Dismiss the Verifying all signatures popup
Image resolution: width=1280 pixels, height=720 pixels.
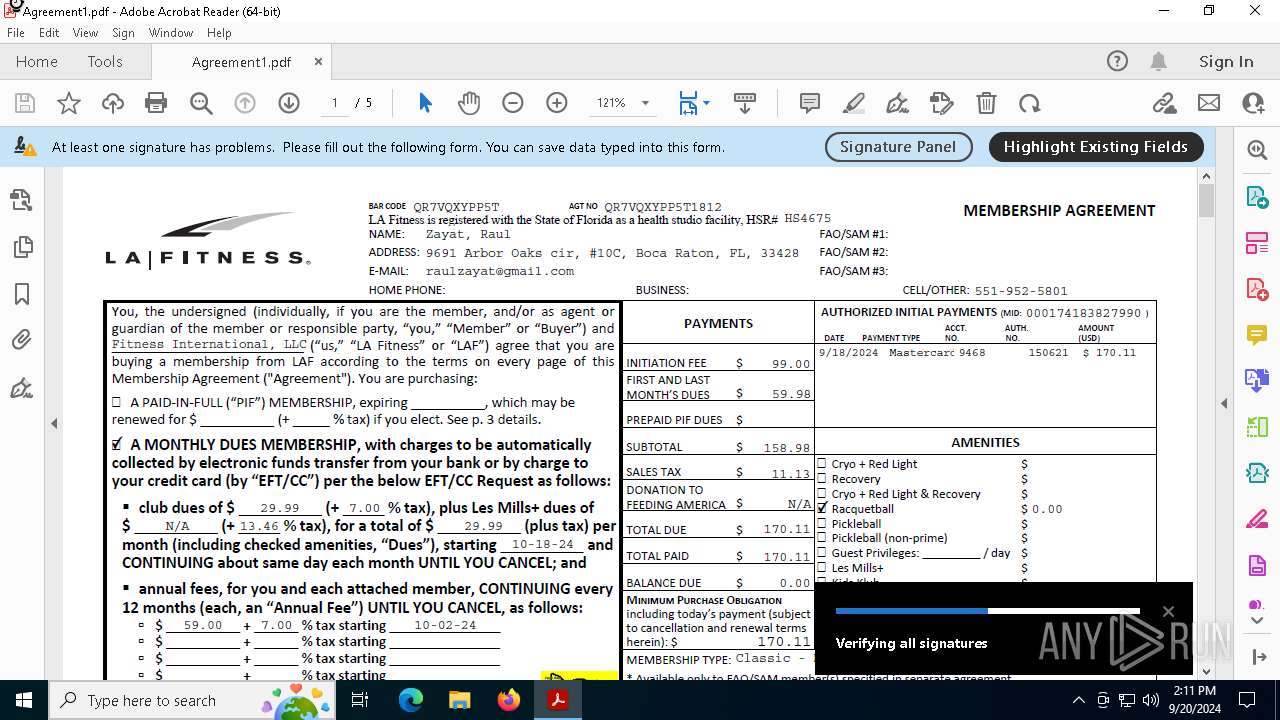click(1168, 612)
